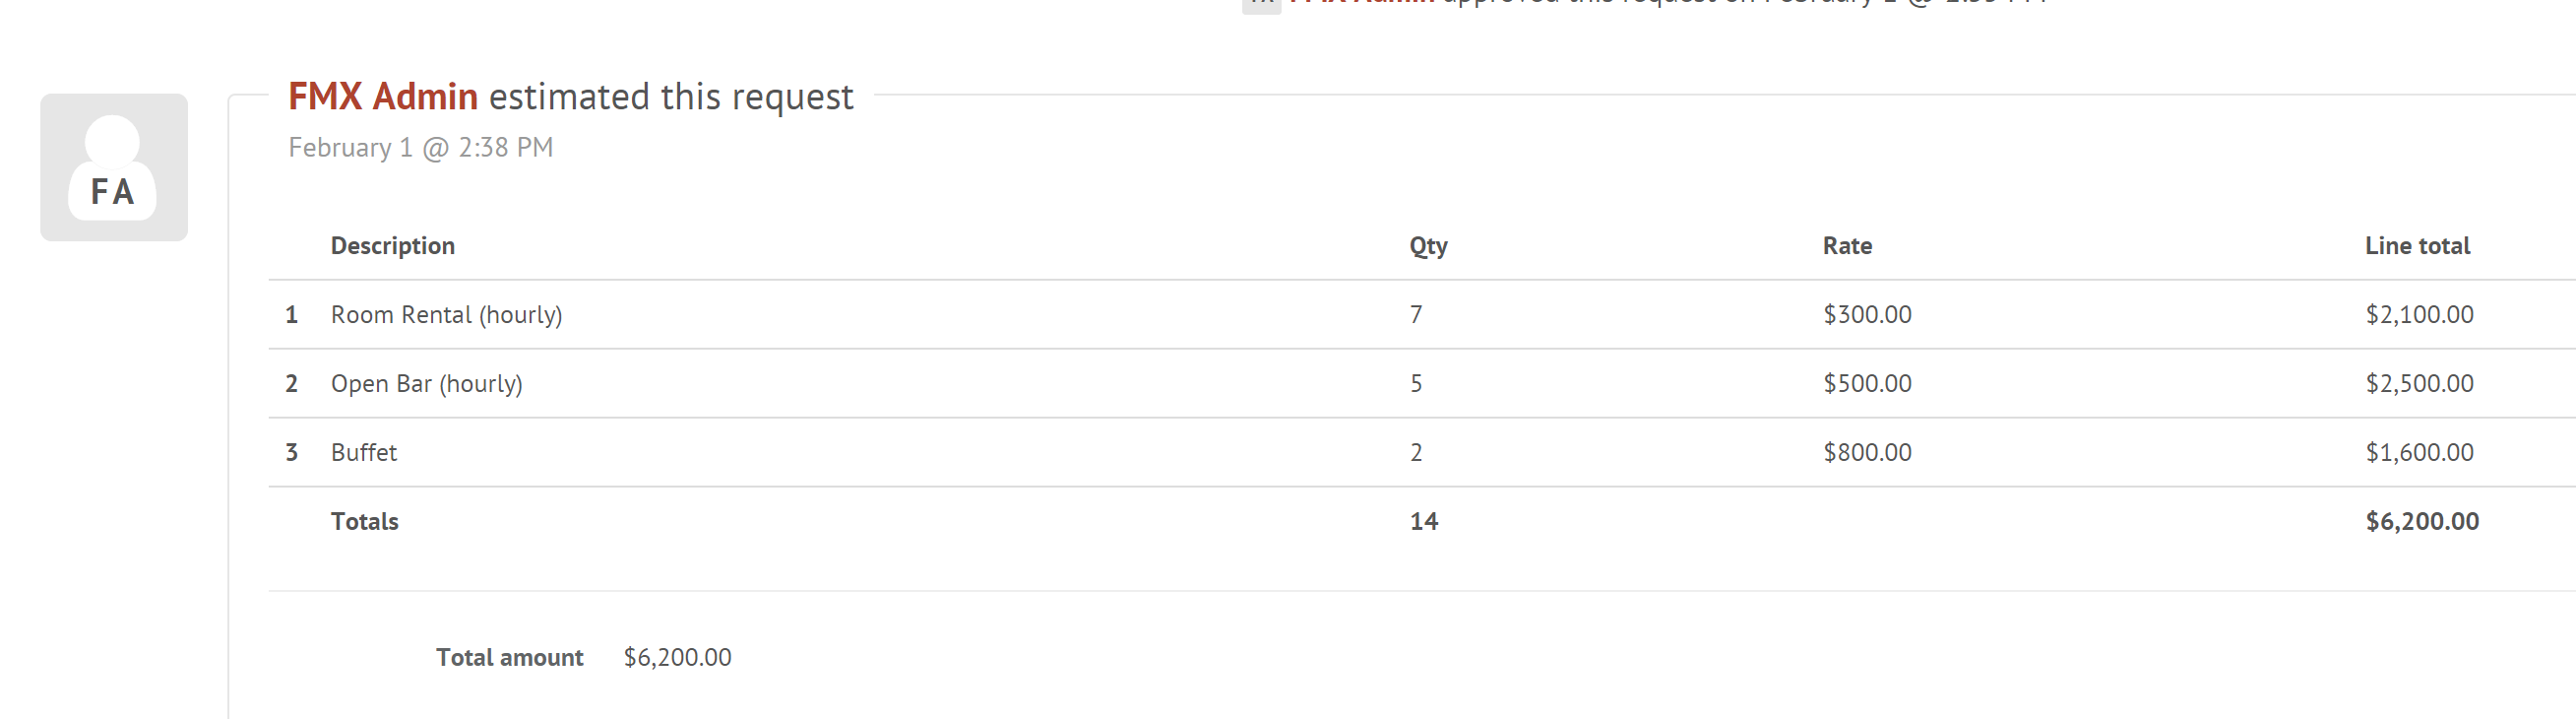This screenshot has height=719, width=2576.
Task: Click the $2,100.00 line total
Action: click(2419, 315)
